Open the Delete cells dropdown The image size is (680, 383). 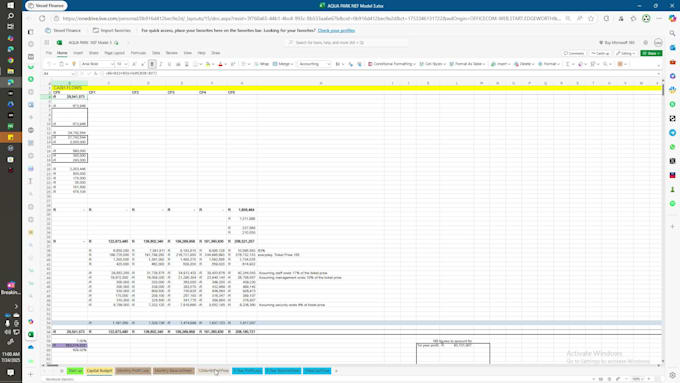[x=524, y=64]
